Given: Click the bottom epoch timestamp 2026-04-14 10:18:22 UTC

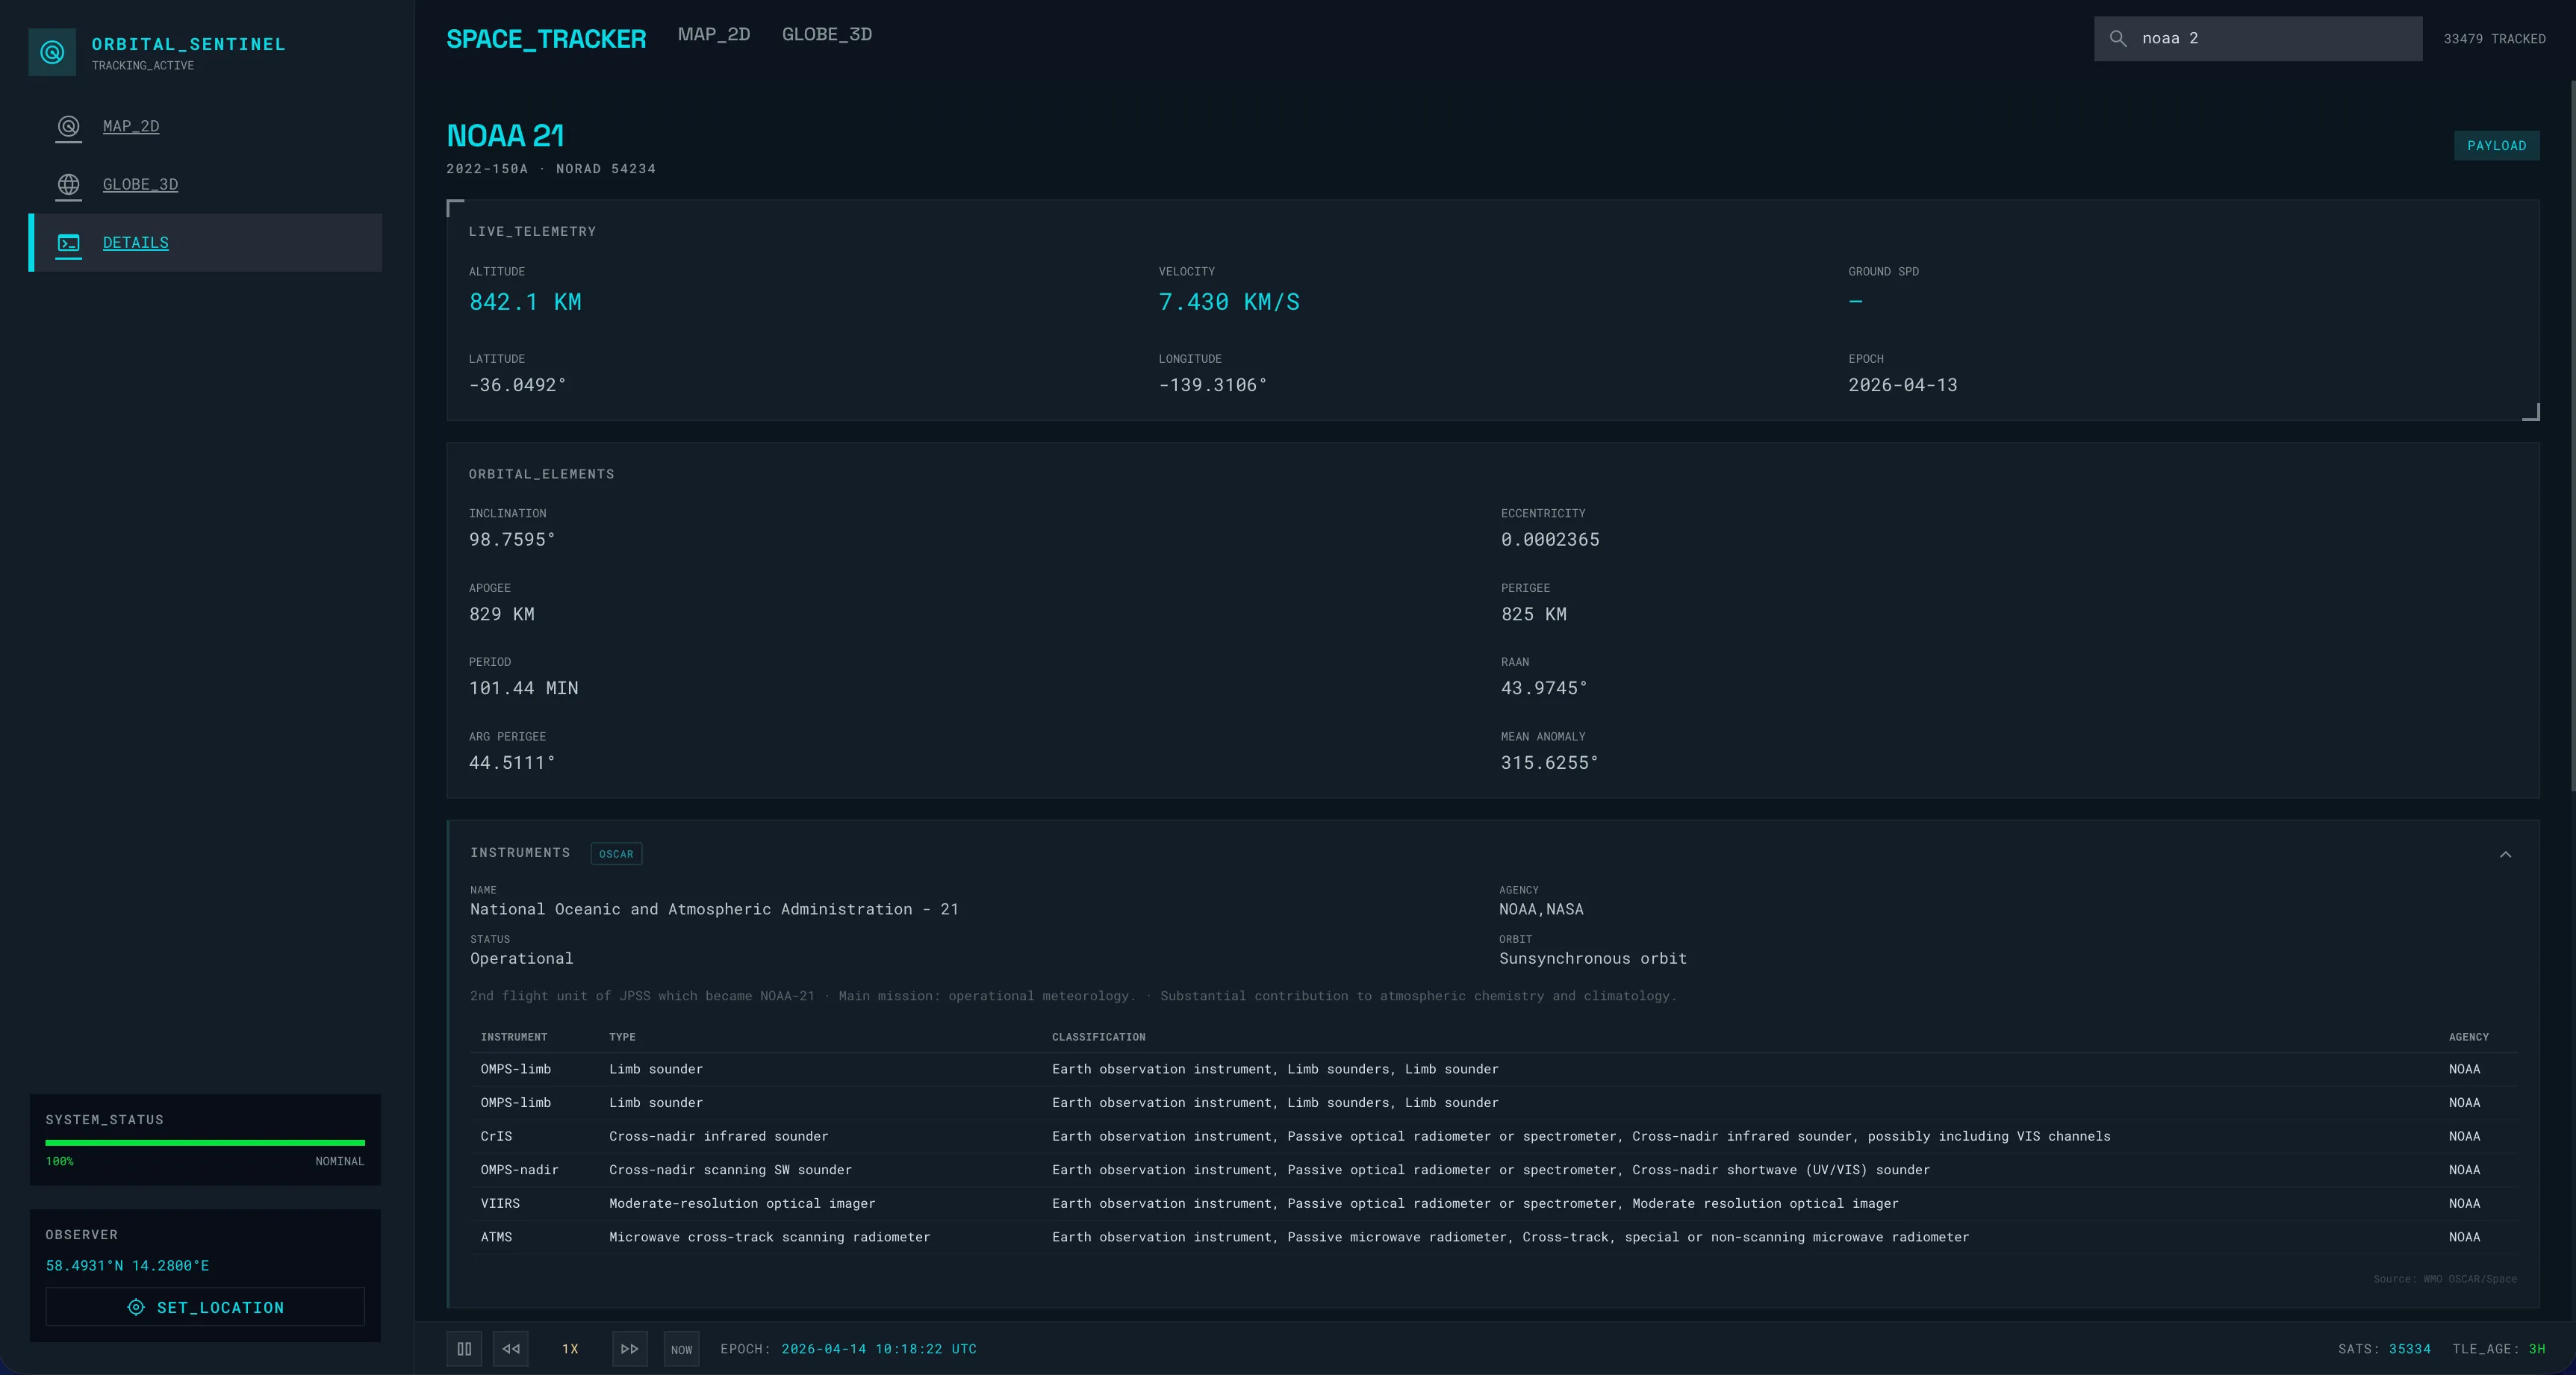Looking at the screenshot, I should coord(879,1349).
